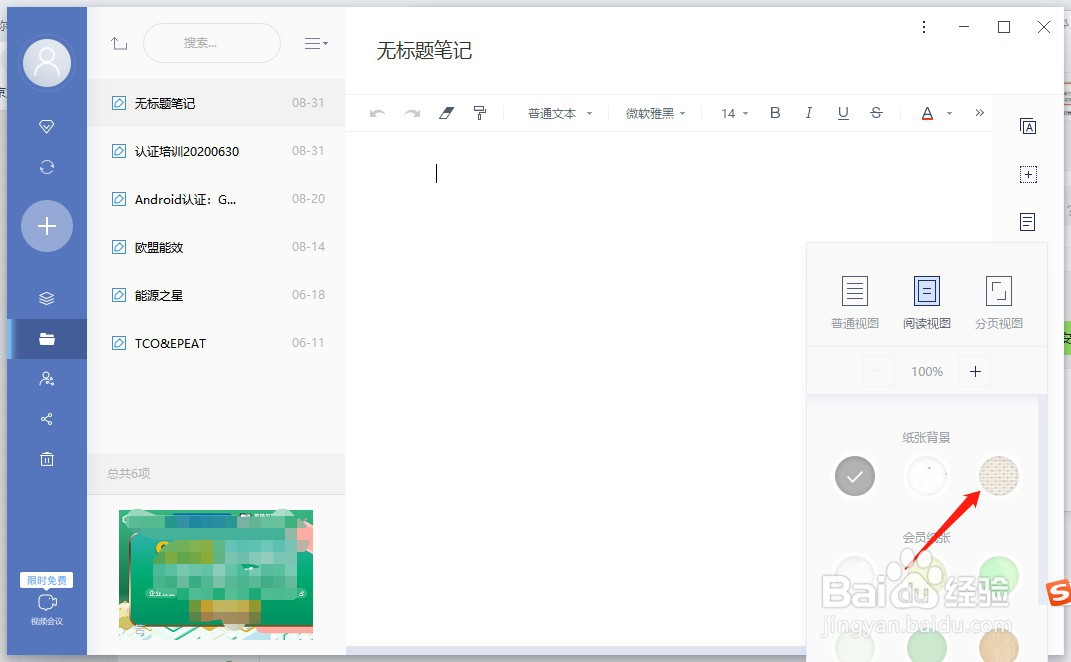Select the format painter tool

tap(480, 113)
